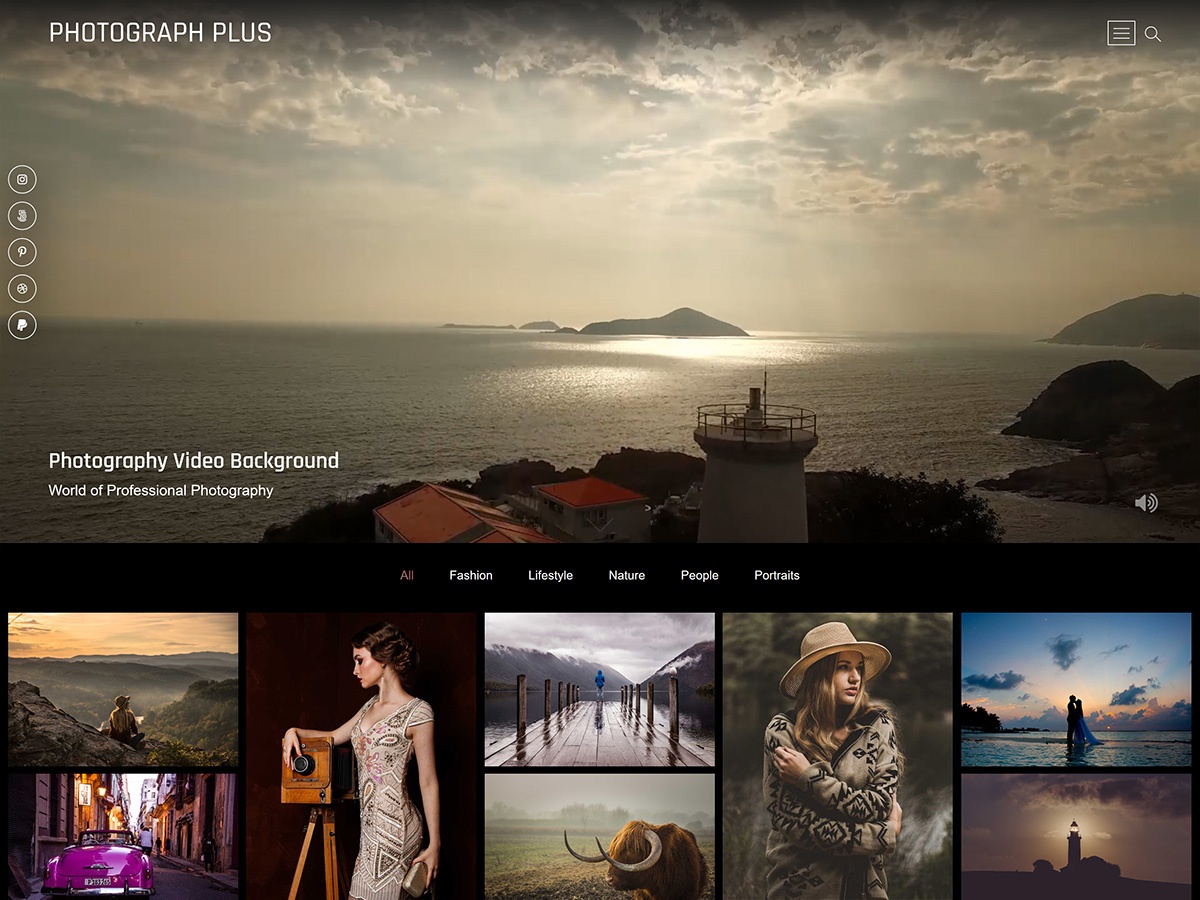Screen dimensions: 1200x900
Task: Switch to the Nature filter
Action: tap(627, 576)
